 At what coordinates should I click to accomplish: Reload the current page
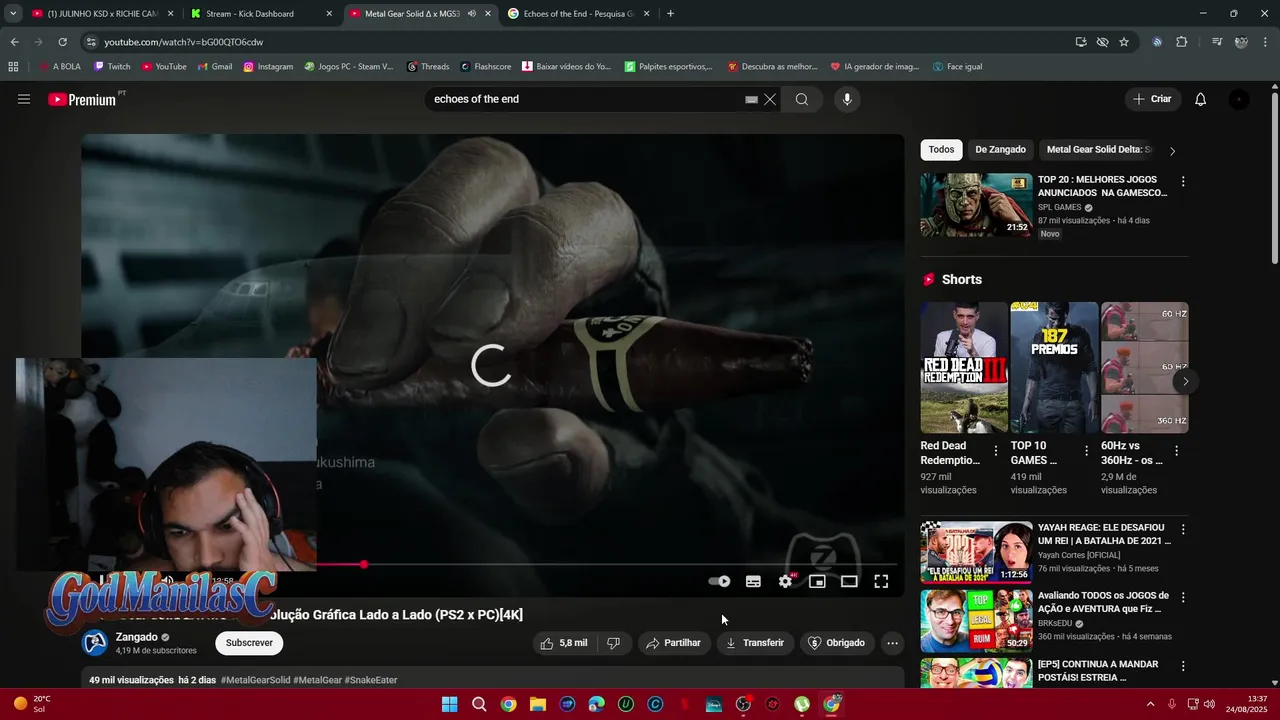tap(62, 42)
